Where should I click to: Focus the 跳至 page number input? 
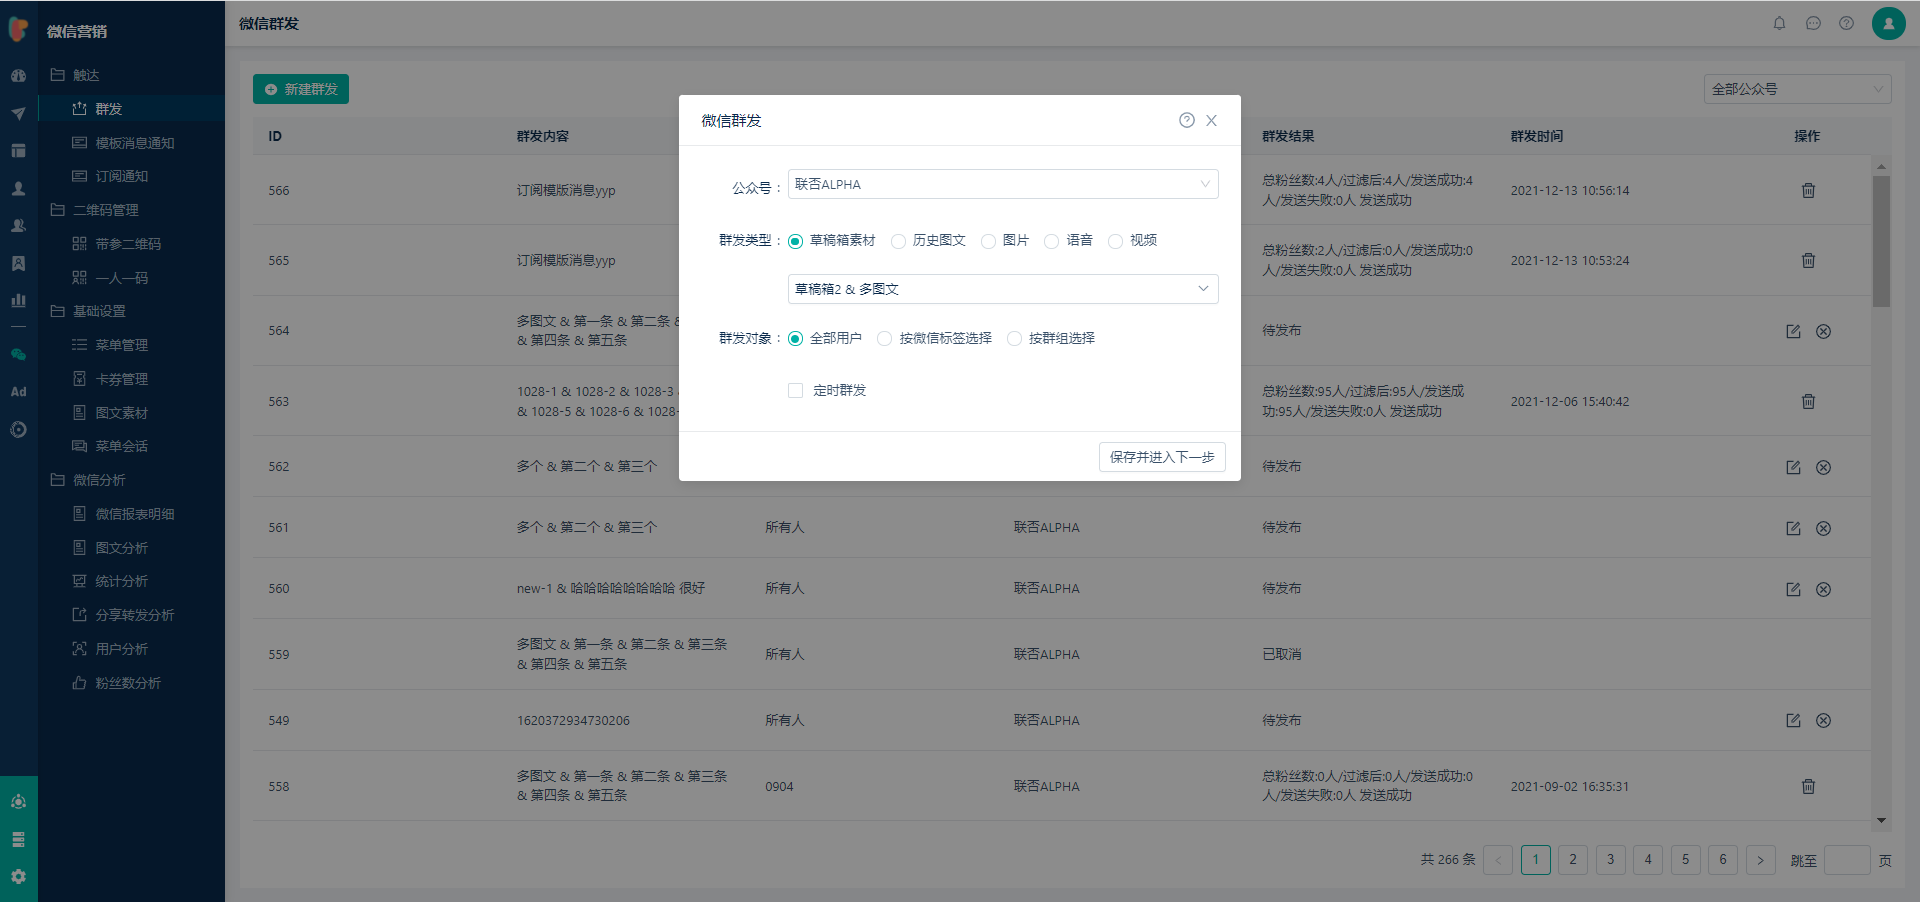tap(1847, 860)
